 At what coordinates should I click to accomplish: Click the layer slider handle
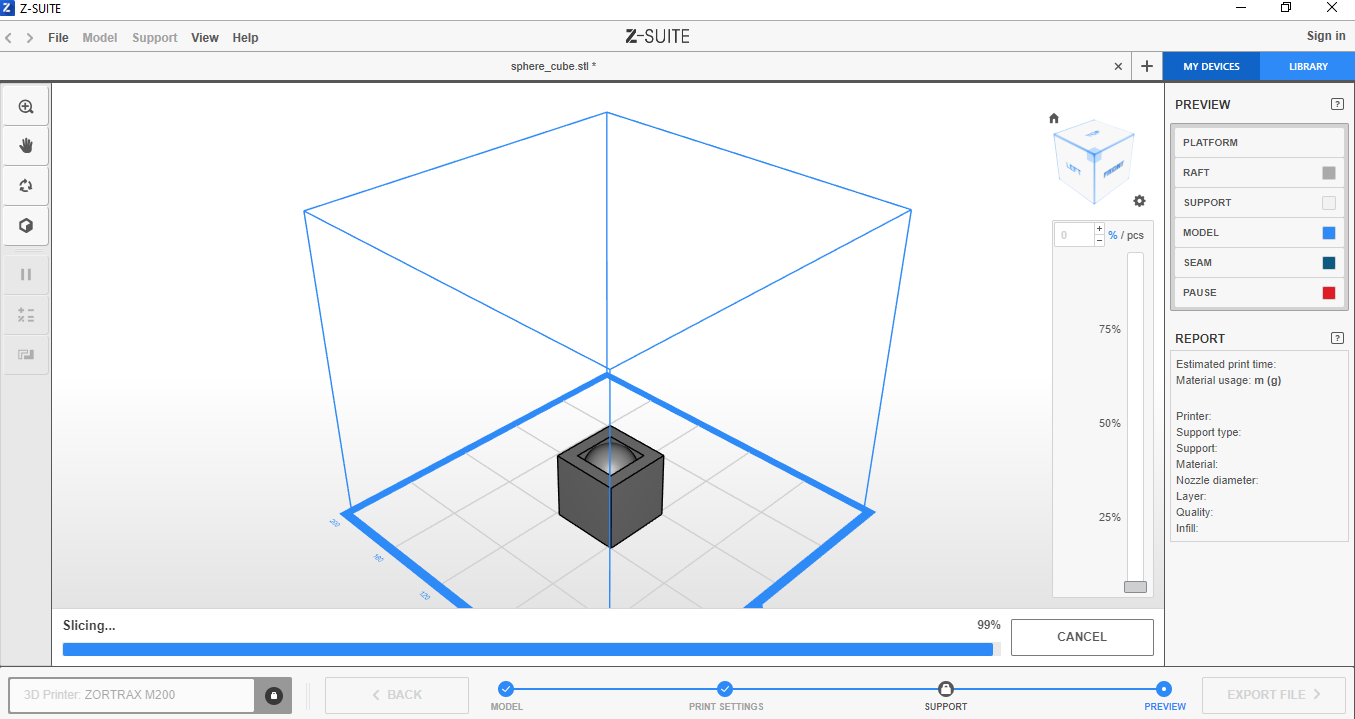[1135, 587]
